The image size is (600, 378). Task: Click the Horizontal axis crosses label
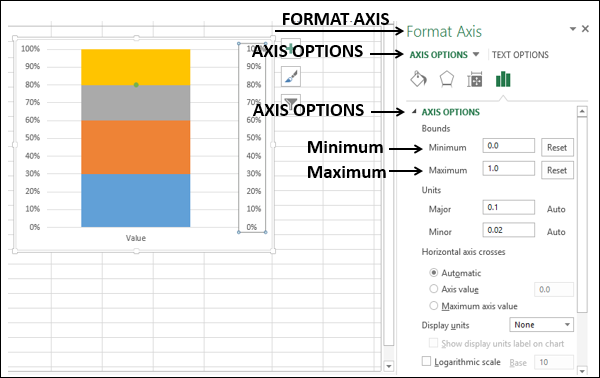coord(463,252)
